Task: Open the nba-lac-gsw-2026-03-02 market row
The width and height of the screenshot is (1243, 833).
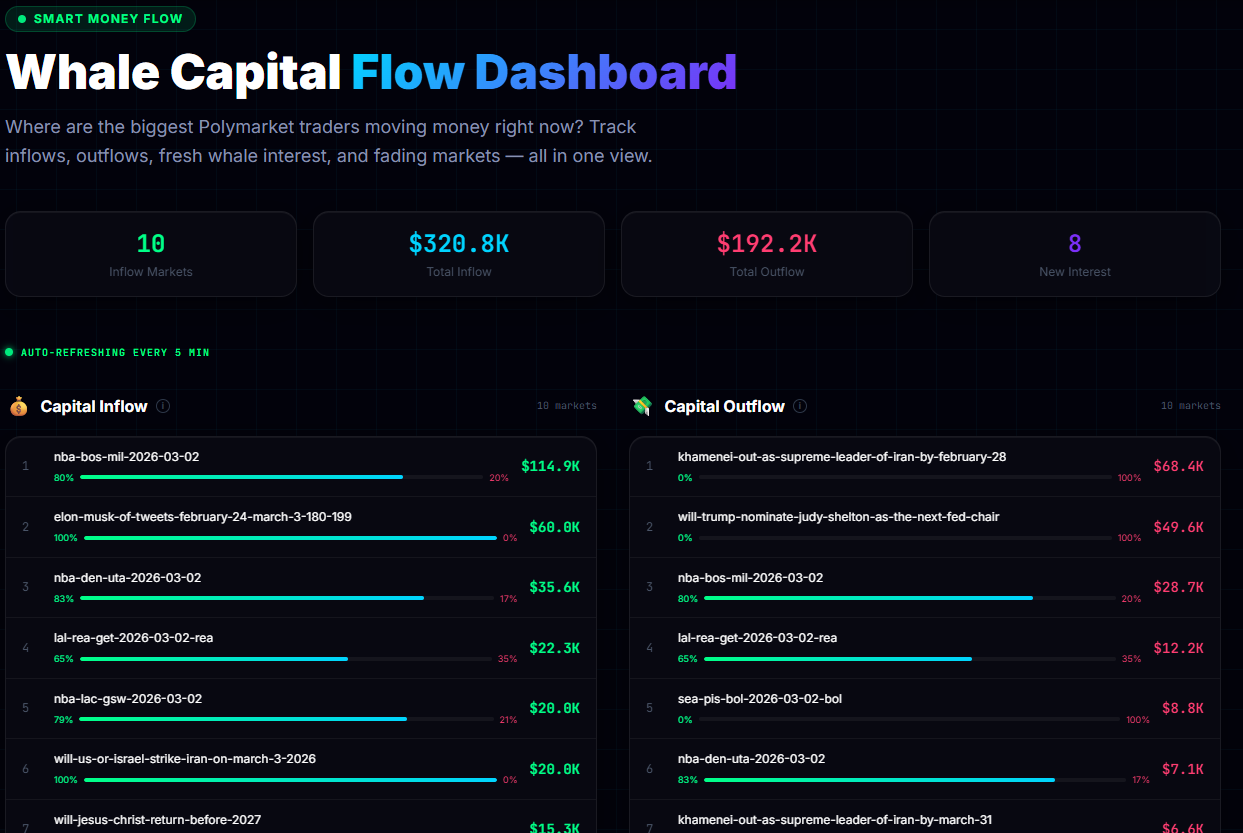Action: click(x=301, y=708)
